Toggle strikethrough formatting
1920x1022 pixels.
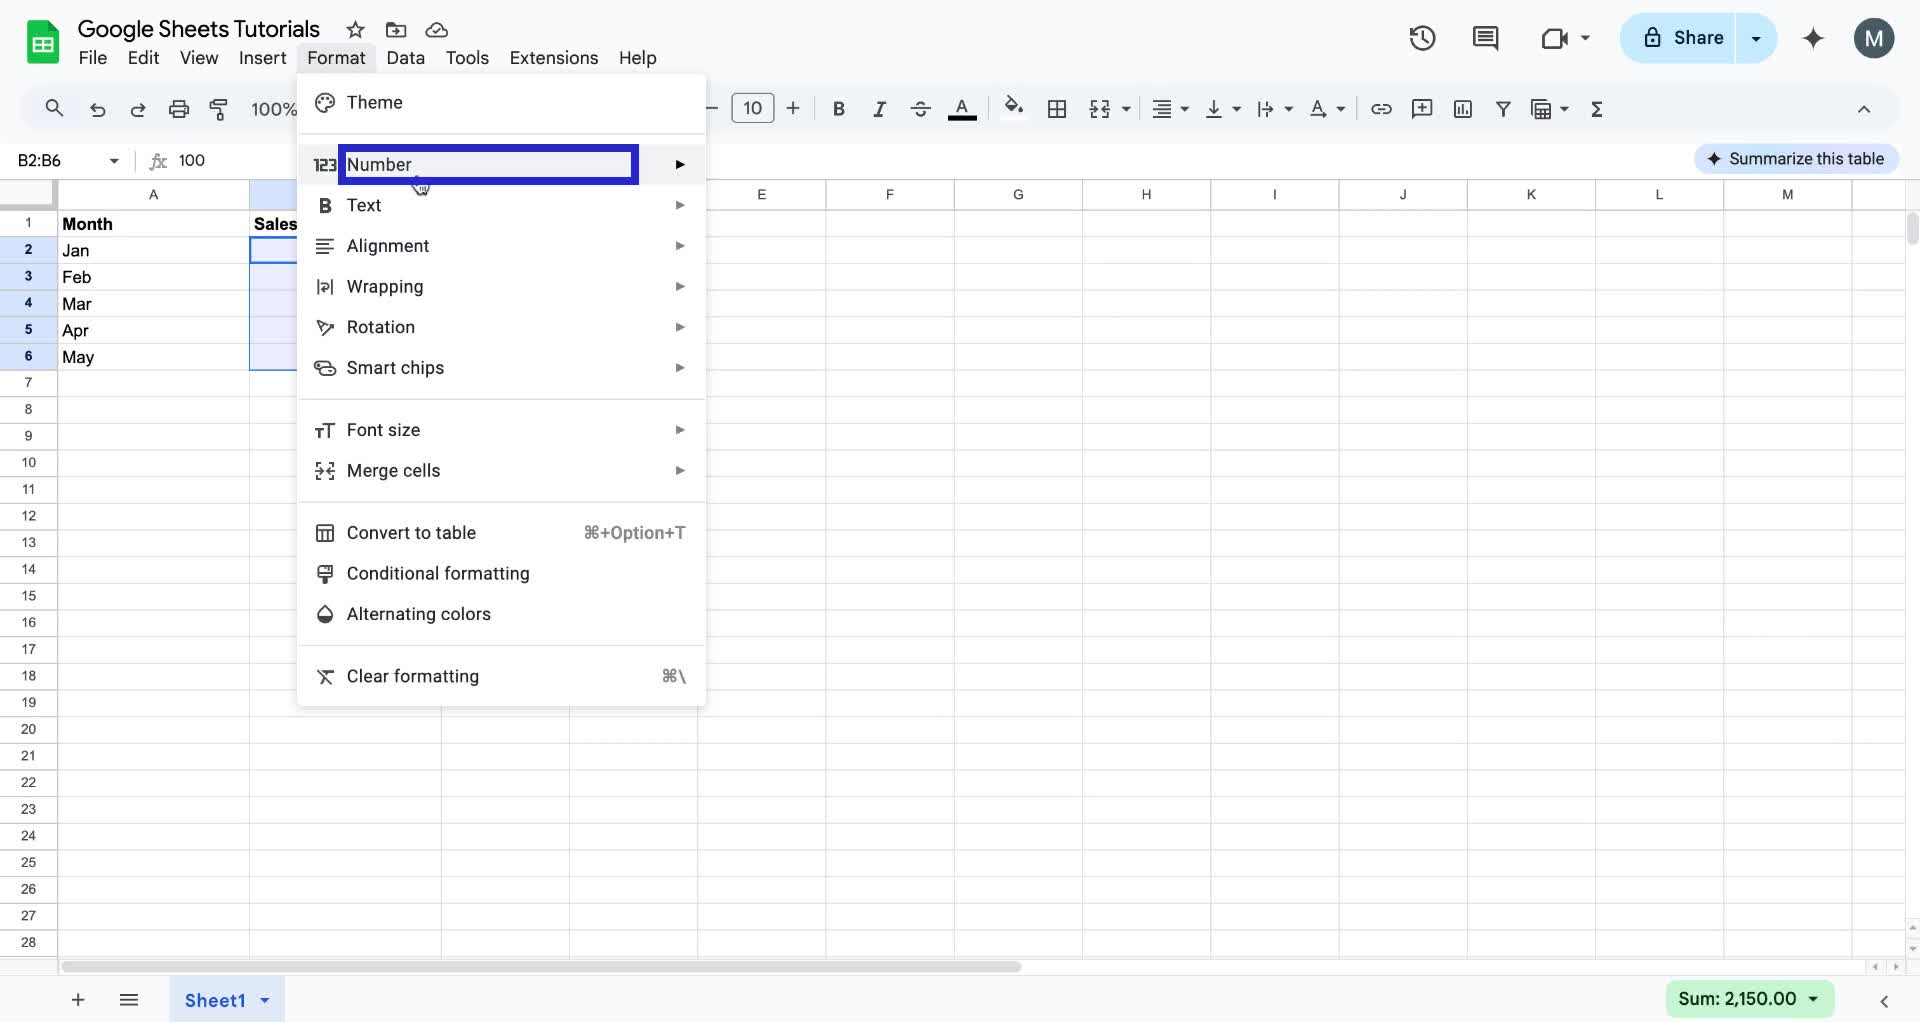920,108
